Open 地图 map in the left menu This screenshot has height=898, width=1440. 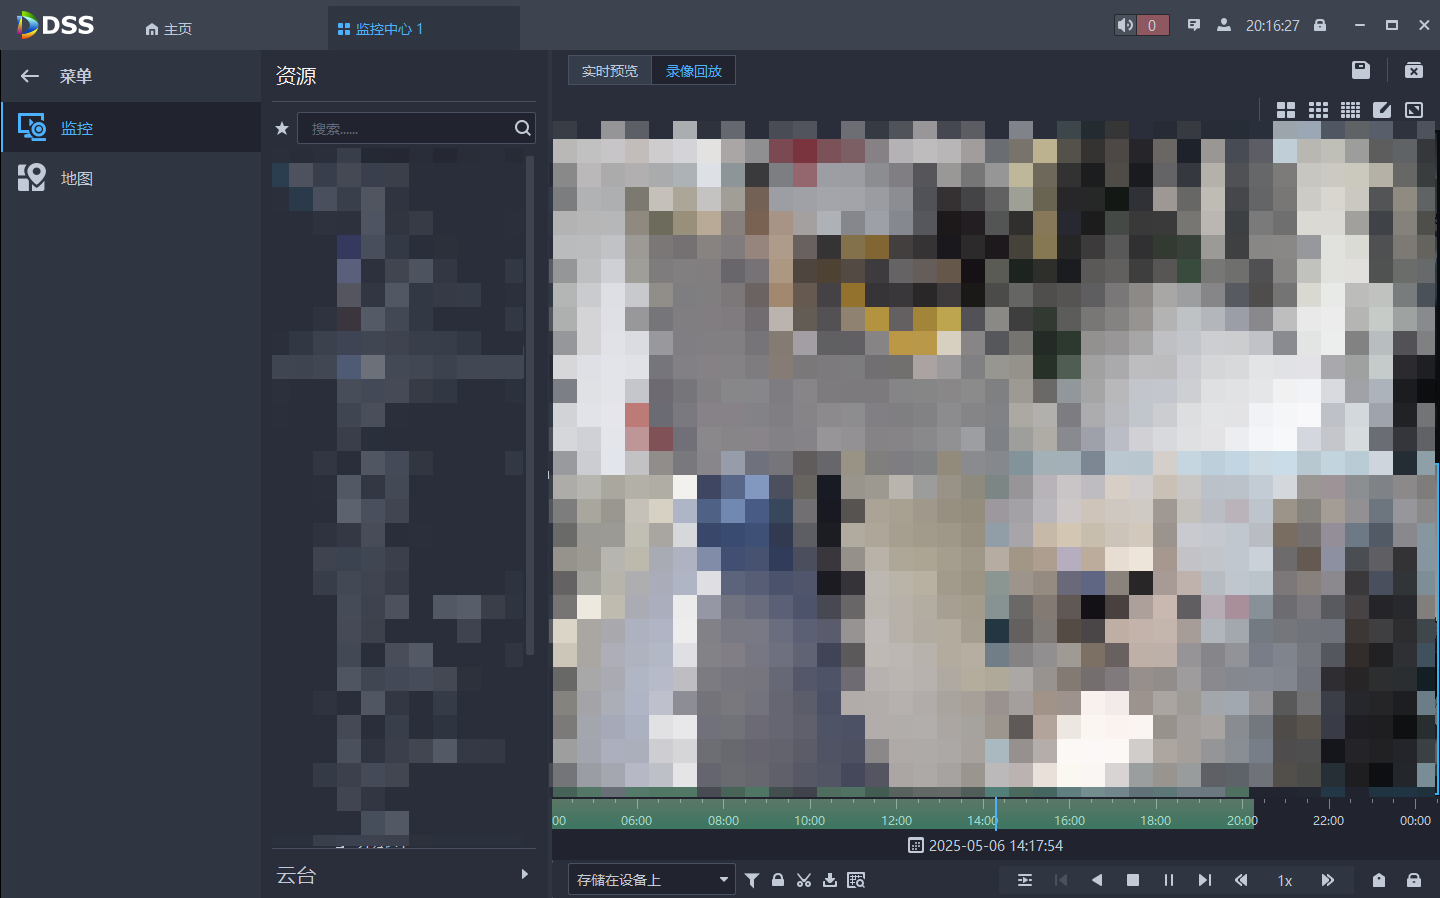tap(77, 178)
